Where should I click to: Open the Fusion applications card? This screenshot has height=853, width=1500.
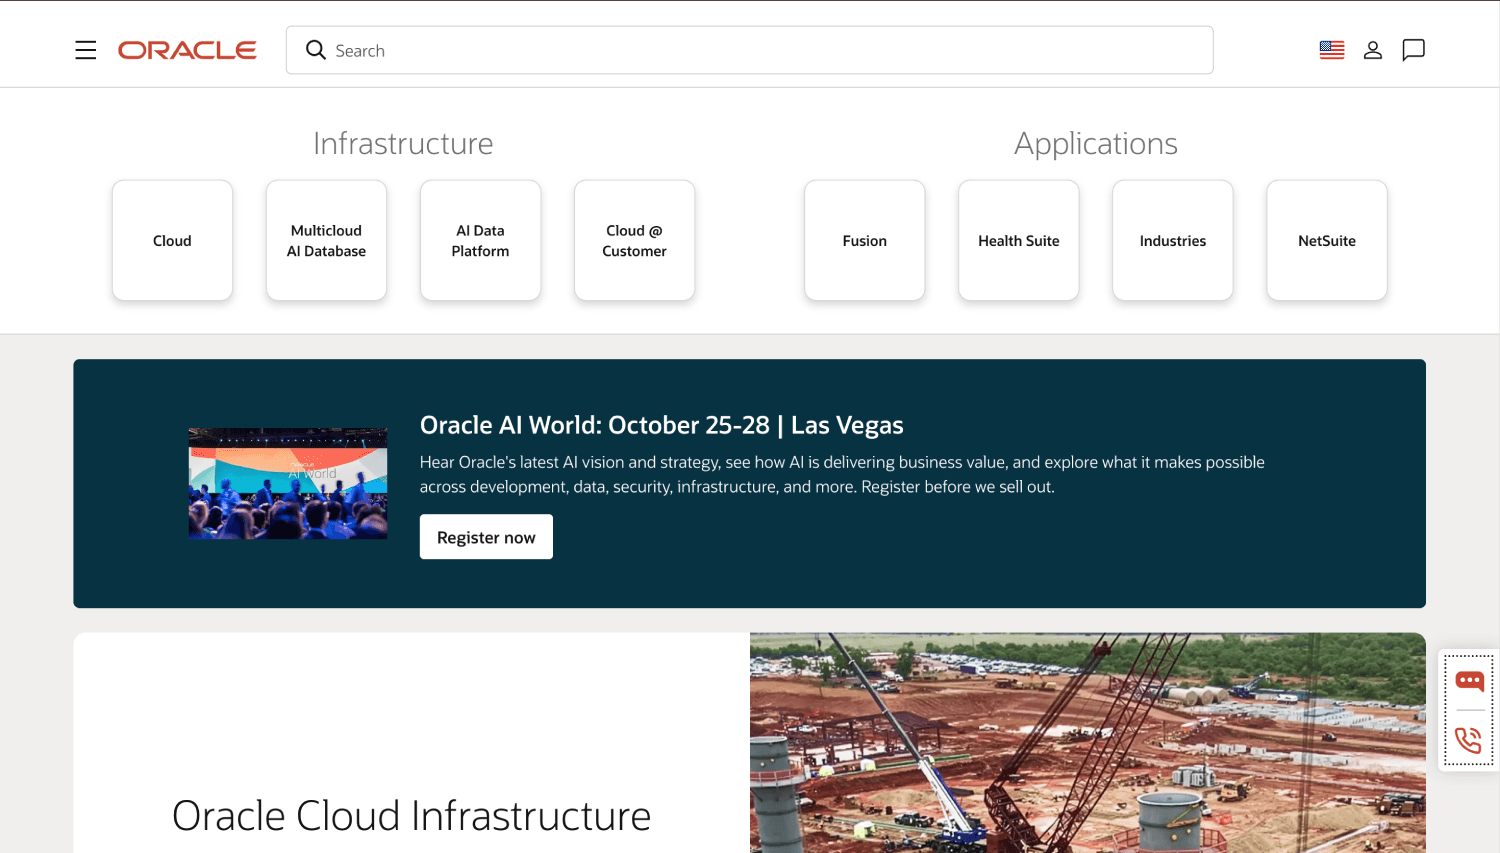[865, 240]
